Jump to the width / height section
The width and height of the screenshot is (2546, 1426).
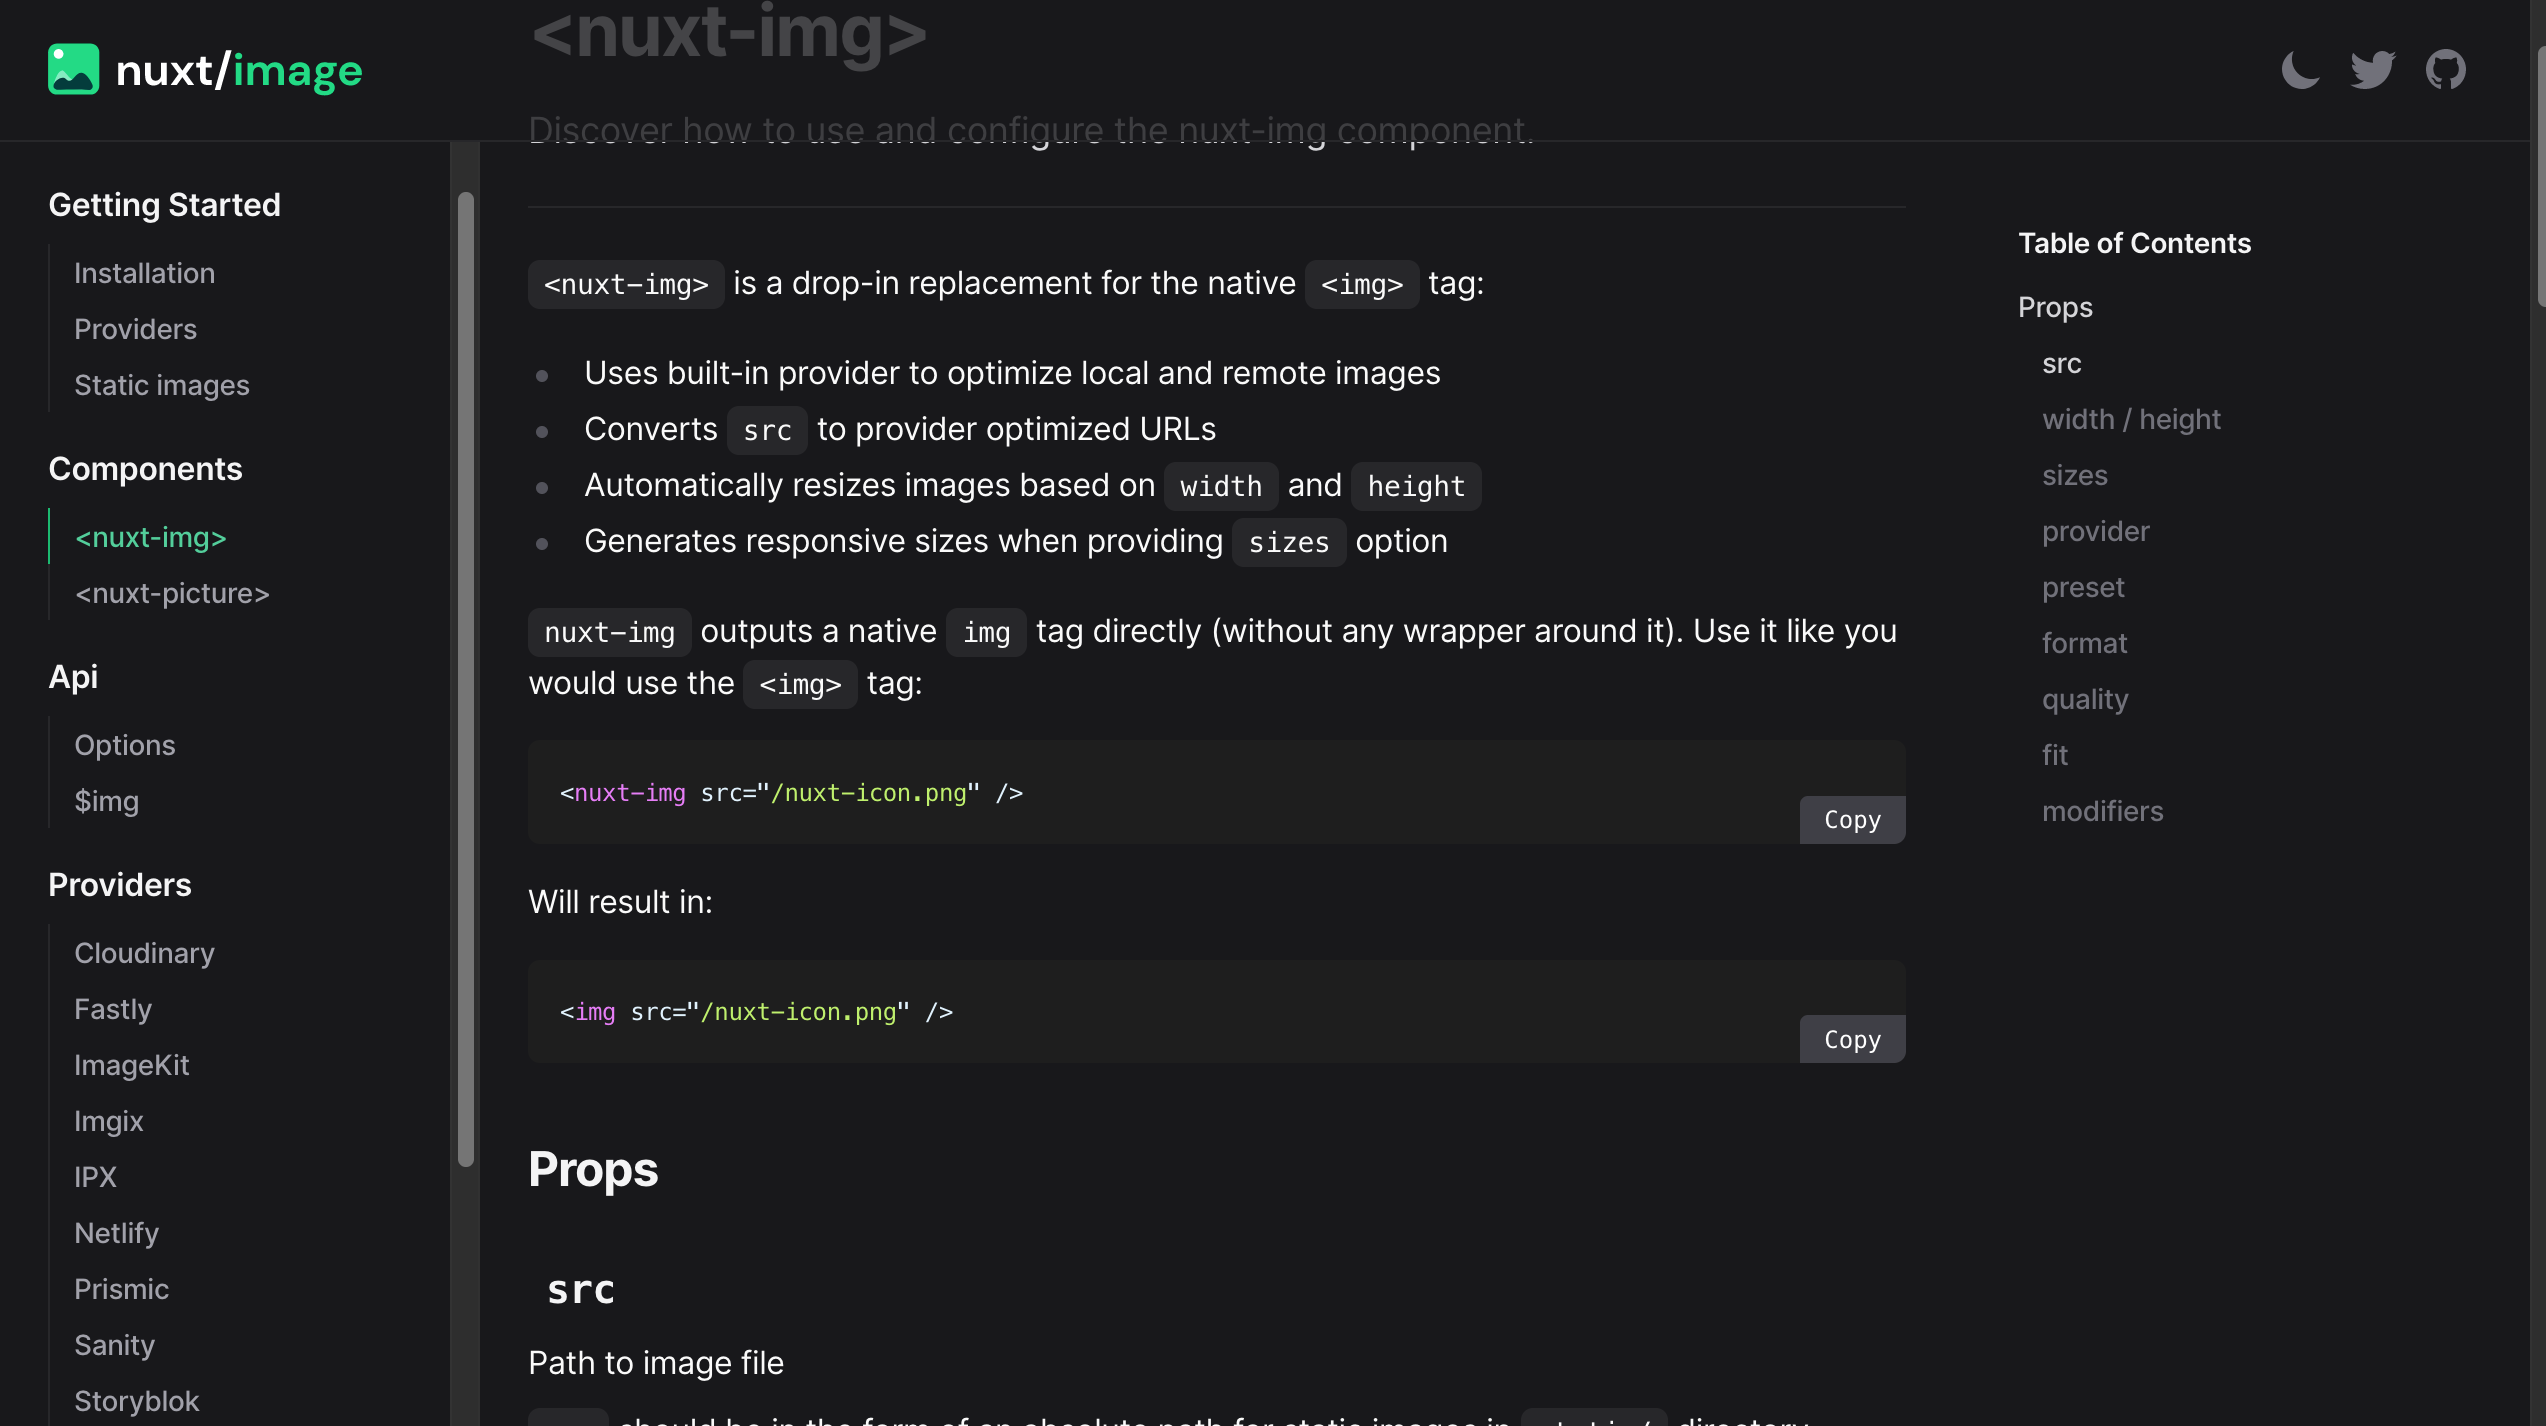pyautogui.click(x=2131, y=419)
